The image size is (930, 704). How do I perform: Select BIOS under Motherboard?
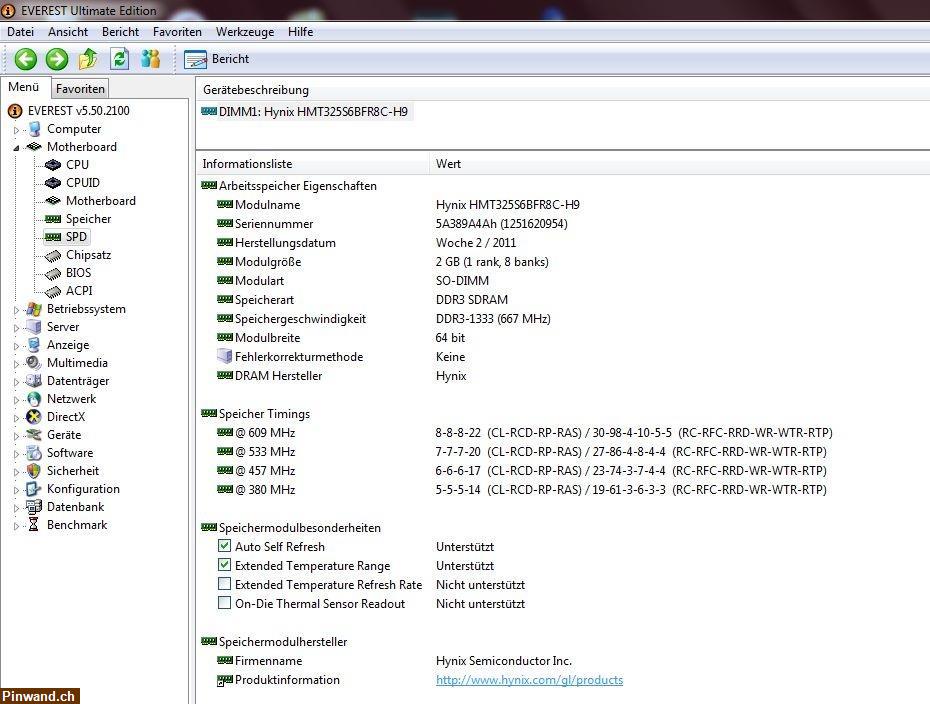pyautogui.click(x=78, y=273)
